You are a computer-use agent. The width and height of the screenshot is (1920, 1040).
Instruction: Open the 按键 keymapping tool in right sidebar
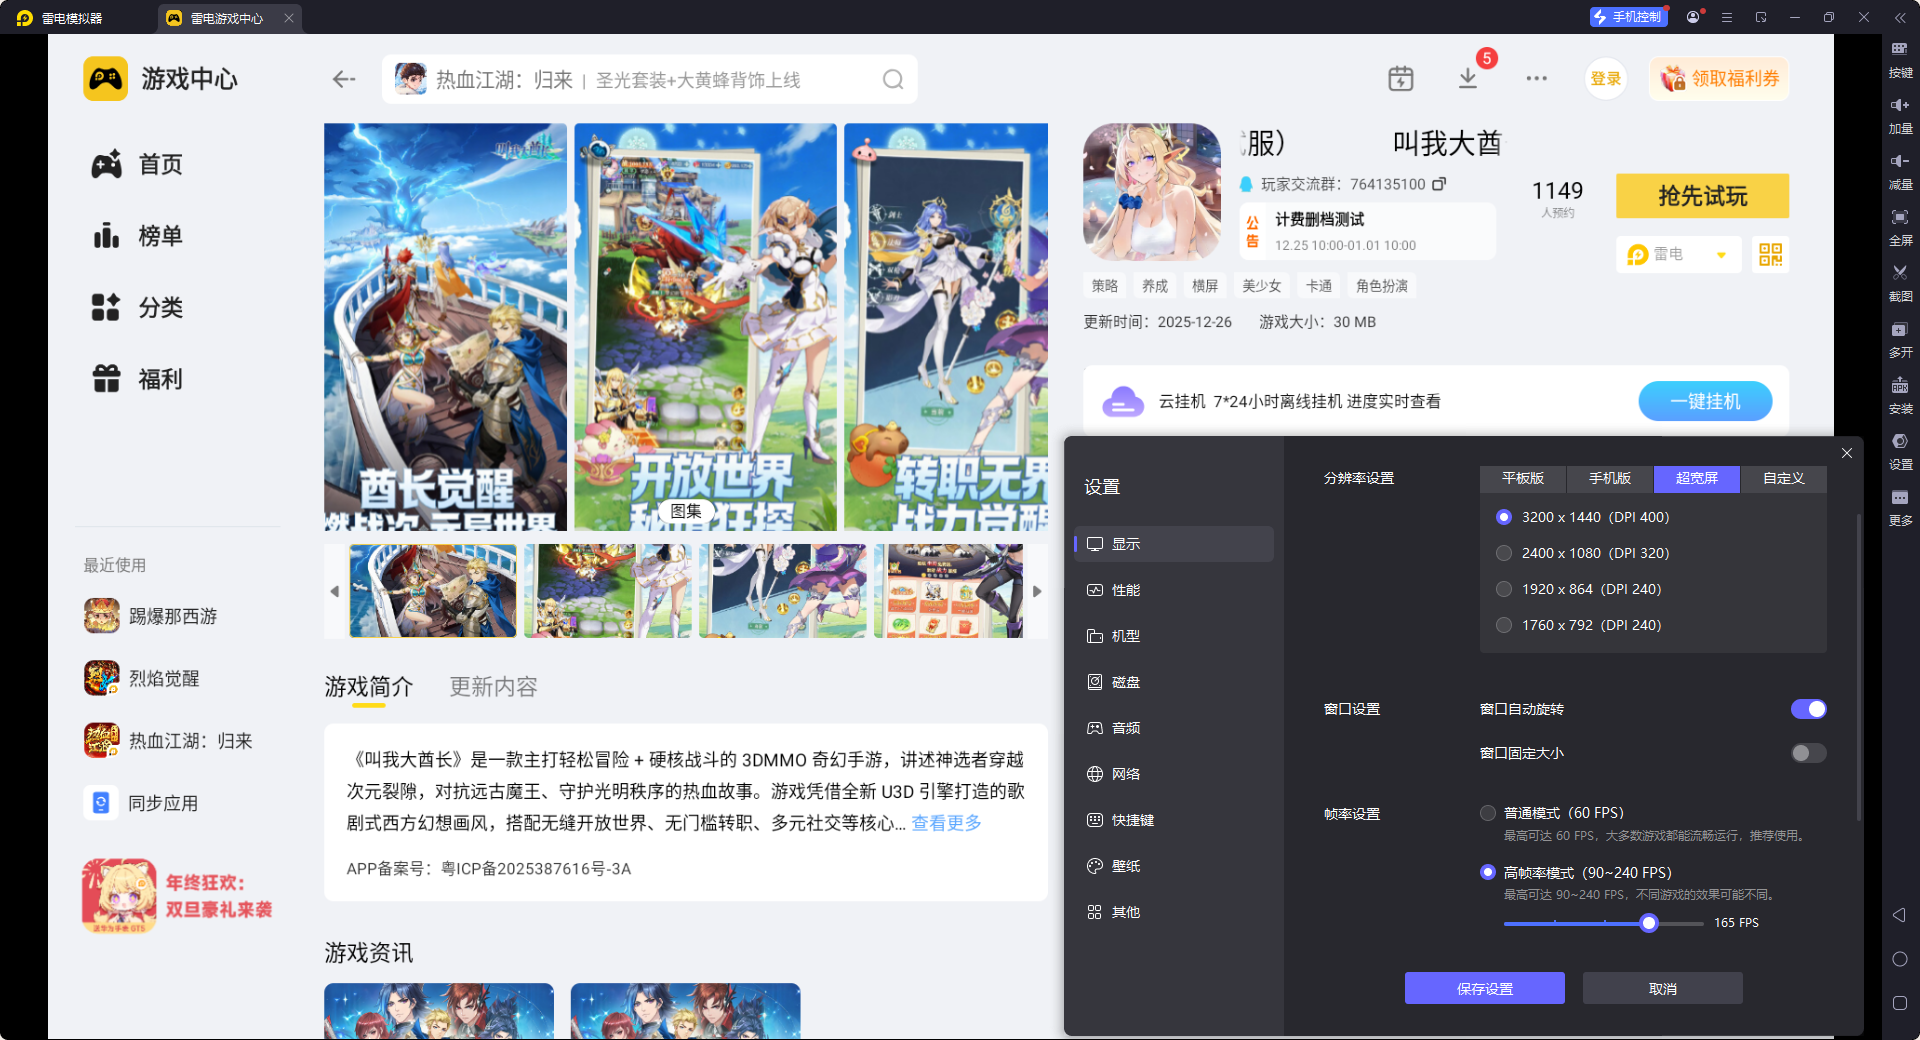click(x=1899, y=58)
